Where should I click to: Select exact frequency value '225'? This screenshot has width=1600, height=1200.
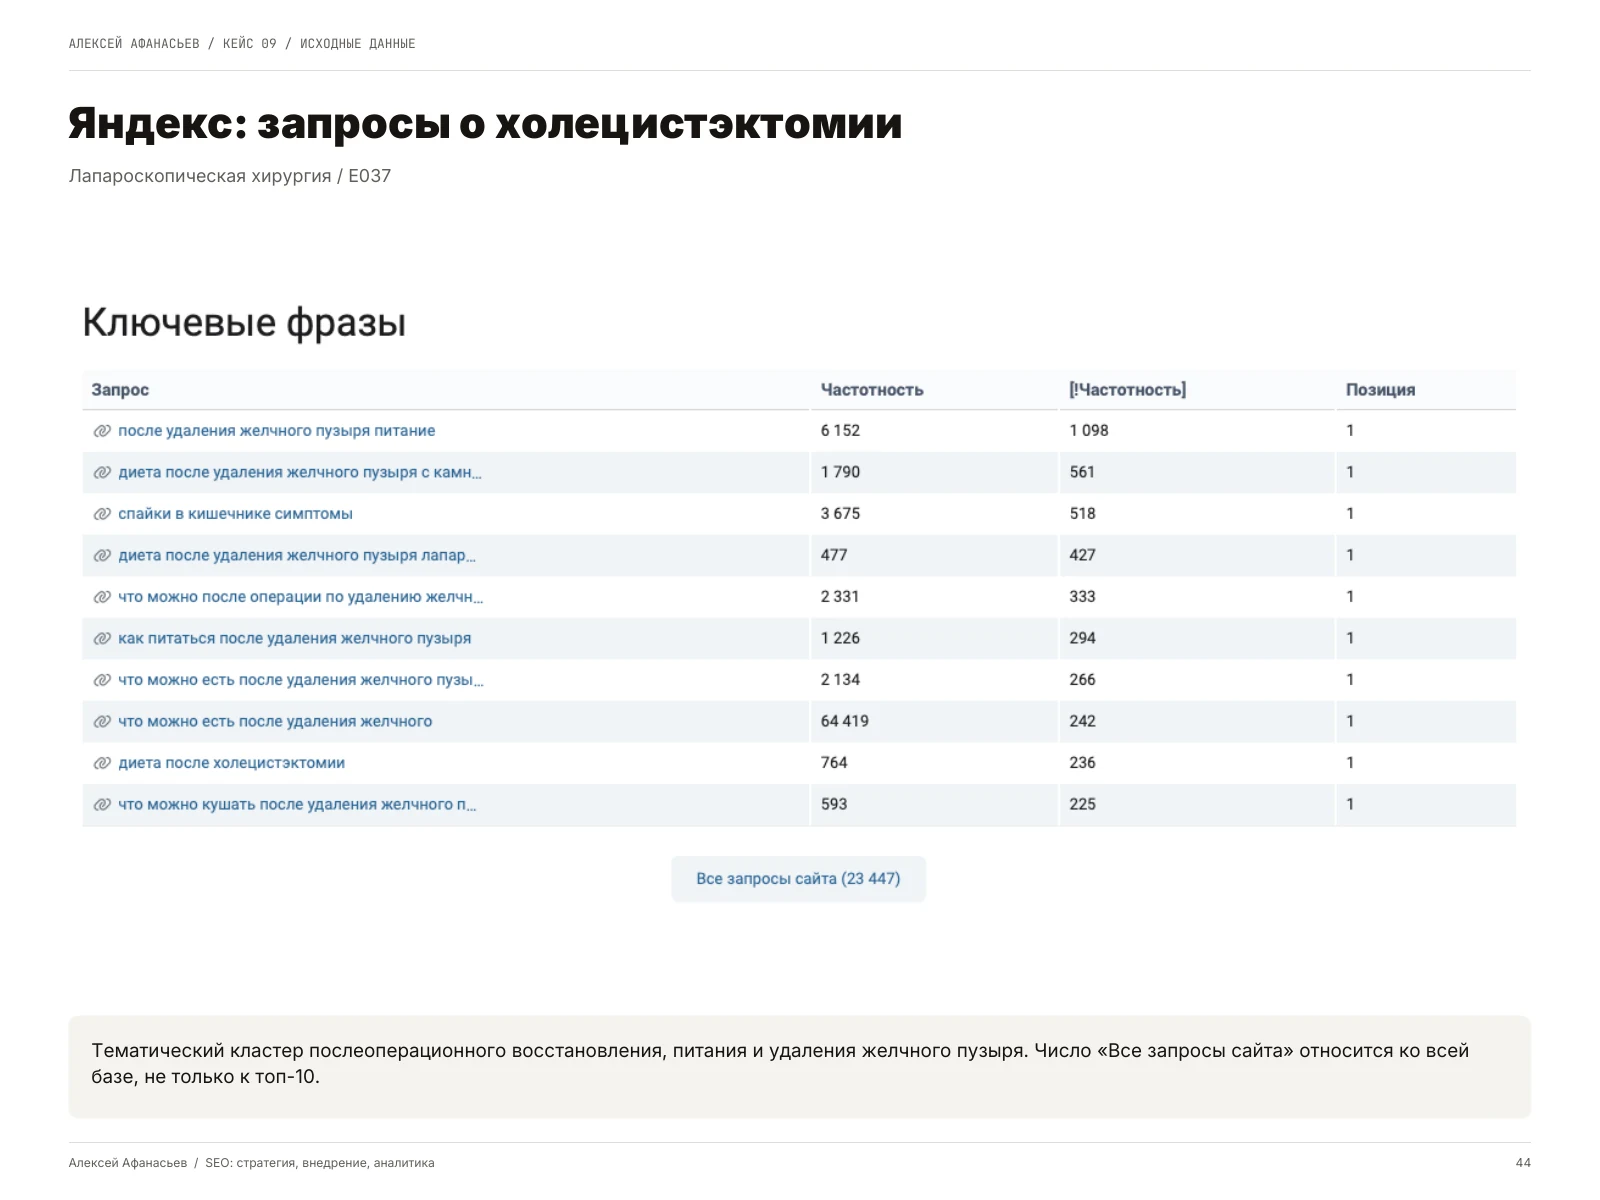point(1082,804)
